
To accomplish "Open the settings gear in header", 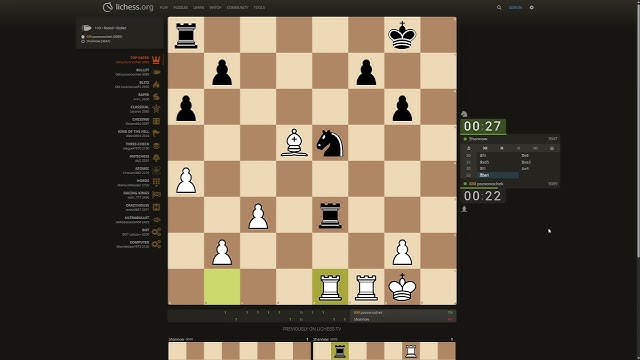I will 531,7.
